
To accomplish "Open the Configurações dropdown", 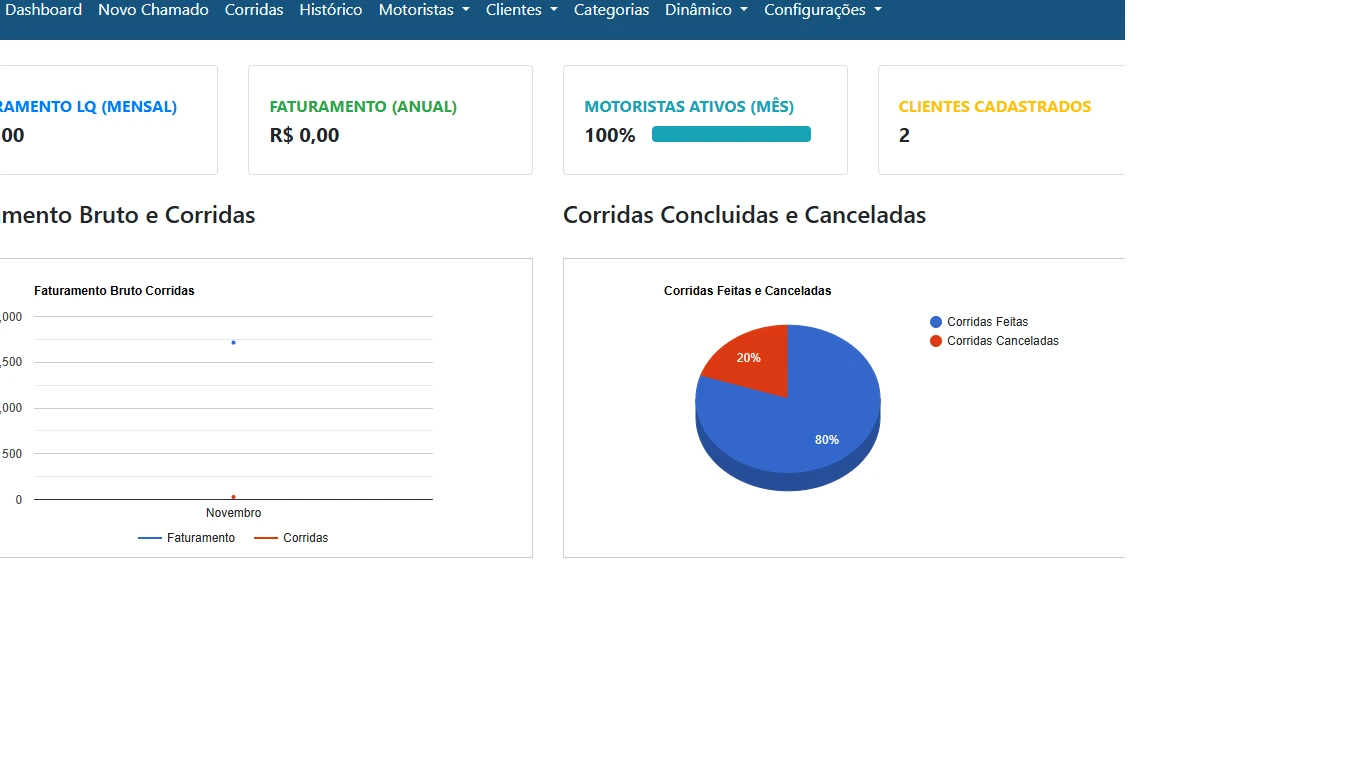I will coord(822,10).
